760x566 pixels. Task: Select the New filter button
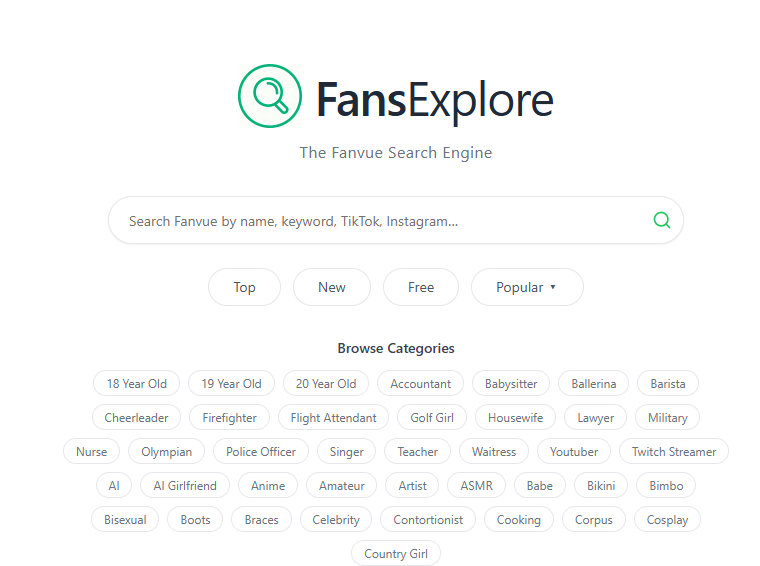click(x=331, y=287)
